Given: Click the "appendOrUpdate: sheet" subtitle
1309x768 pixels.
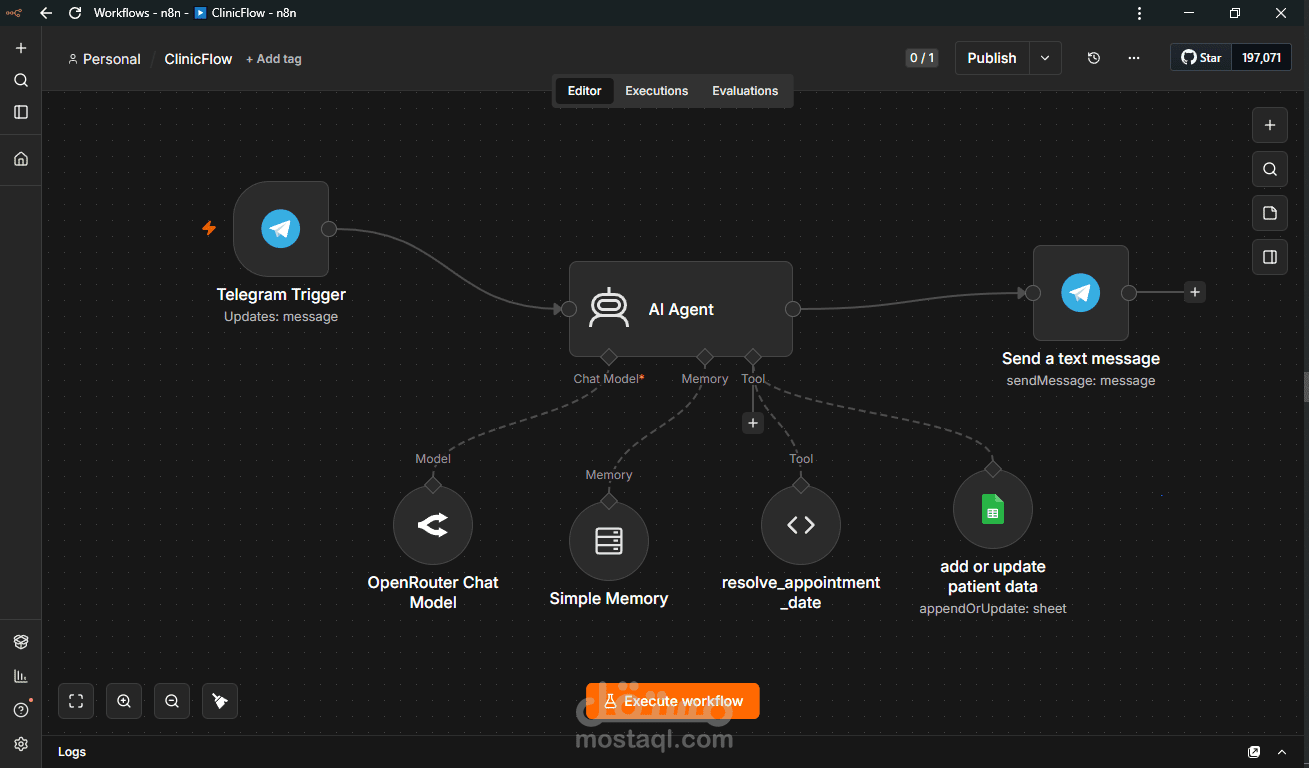Looking at the screenshot, I should [x=993, y=608].
